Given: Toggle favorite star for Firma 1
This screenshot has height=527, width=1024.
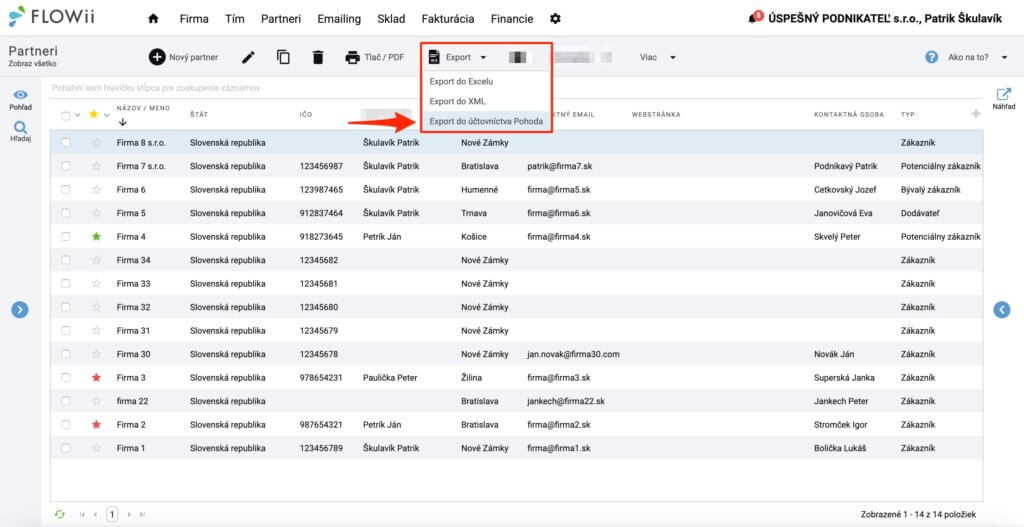Looking at the screenshot, I should [x=97, y=448].
